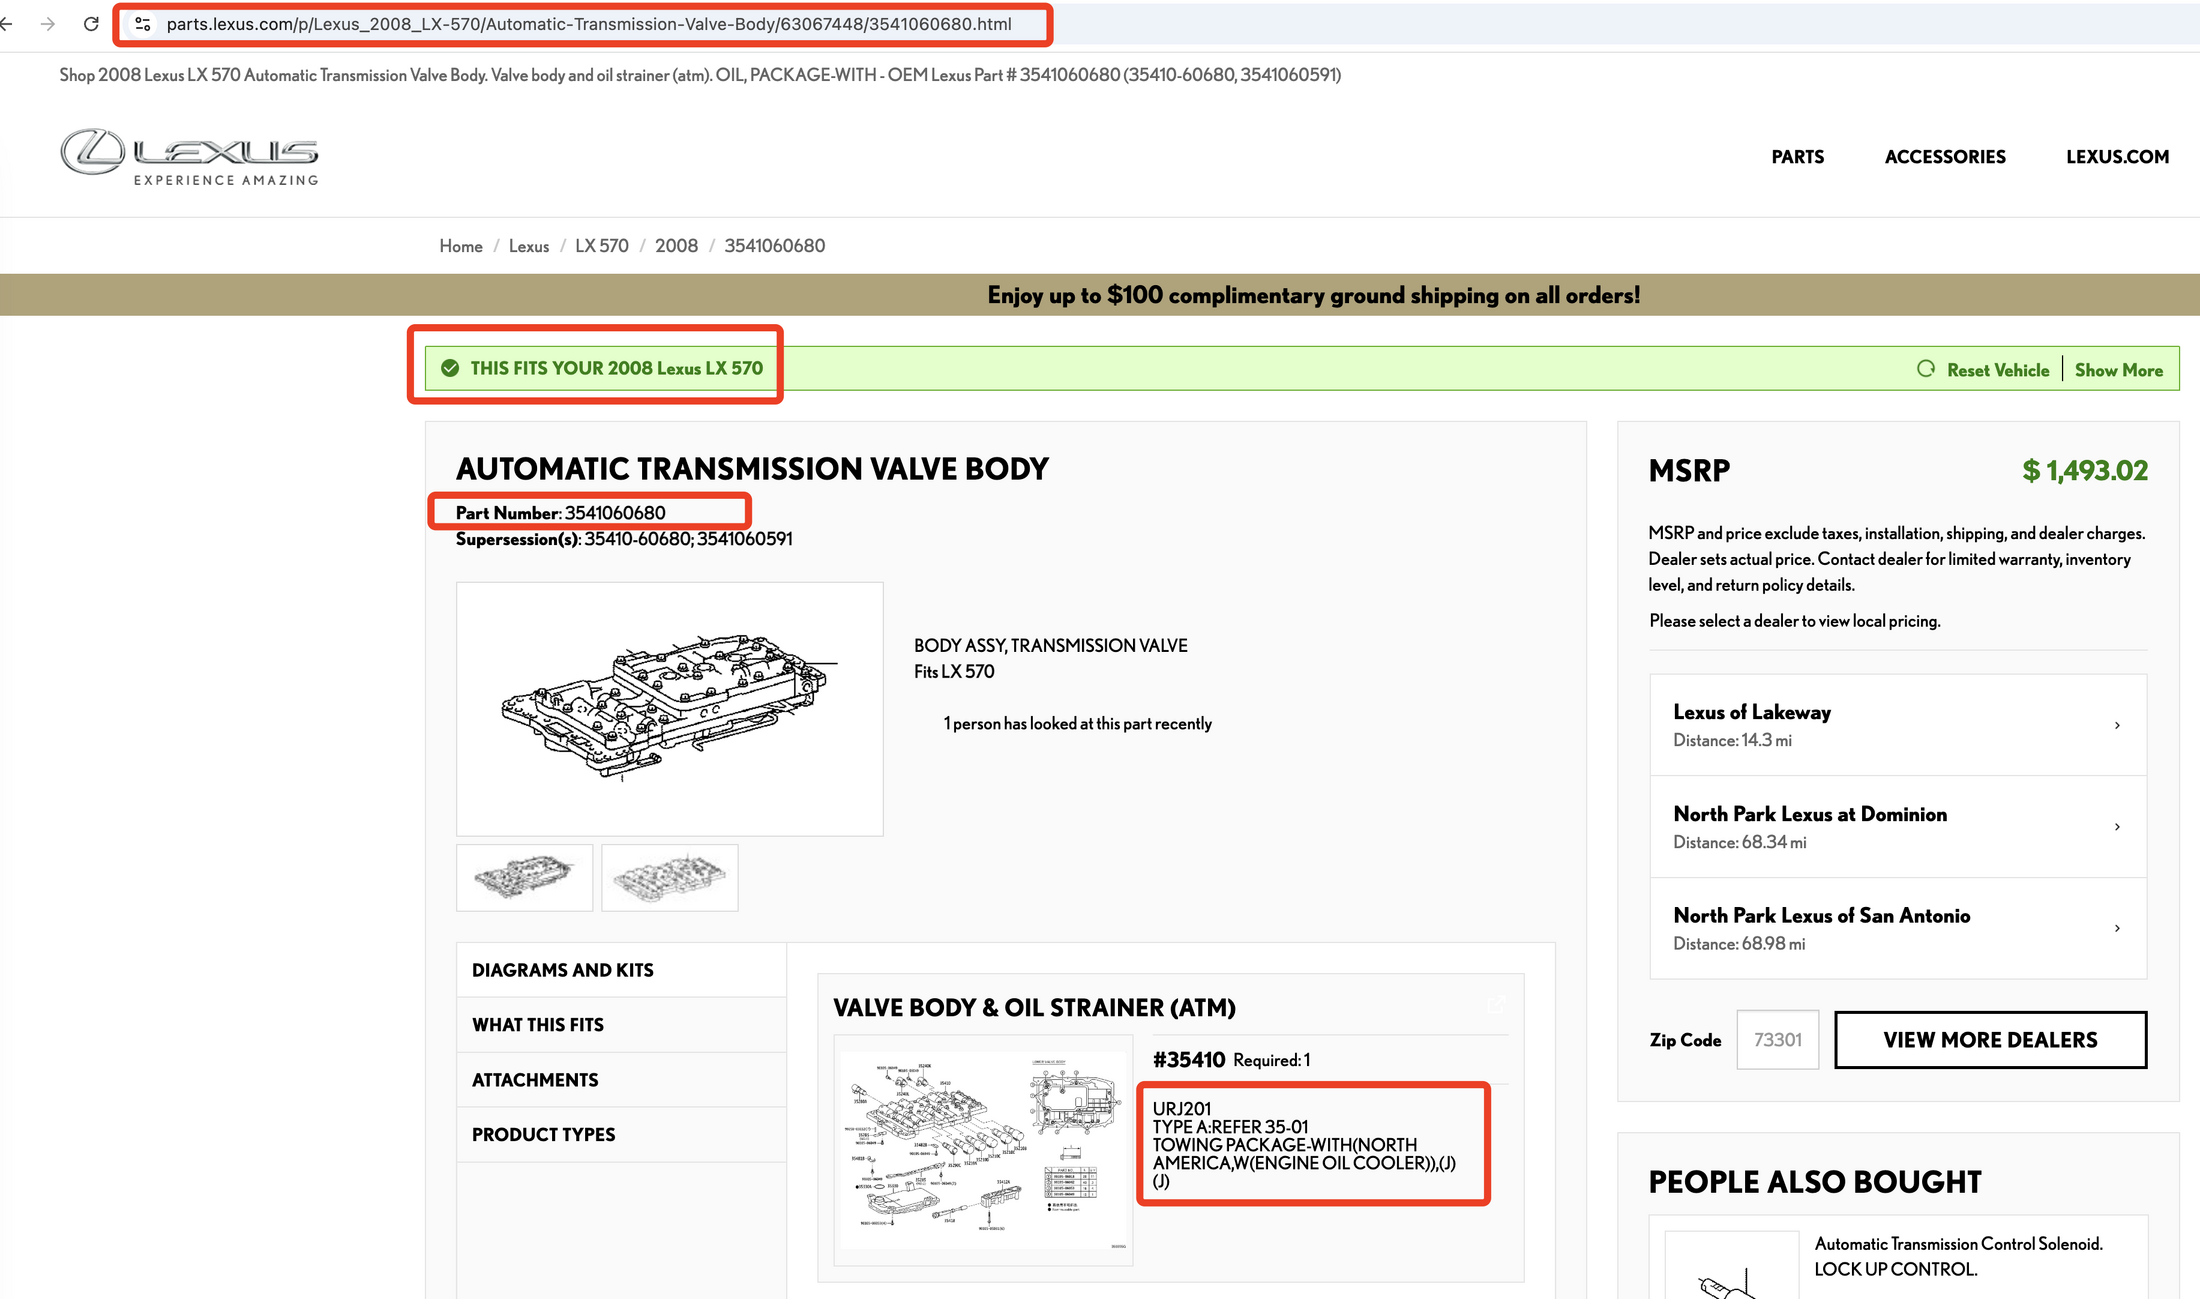
Task: Open the external link icon on Valve Body diagram
Action: click(x=1496, y=1005)
